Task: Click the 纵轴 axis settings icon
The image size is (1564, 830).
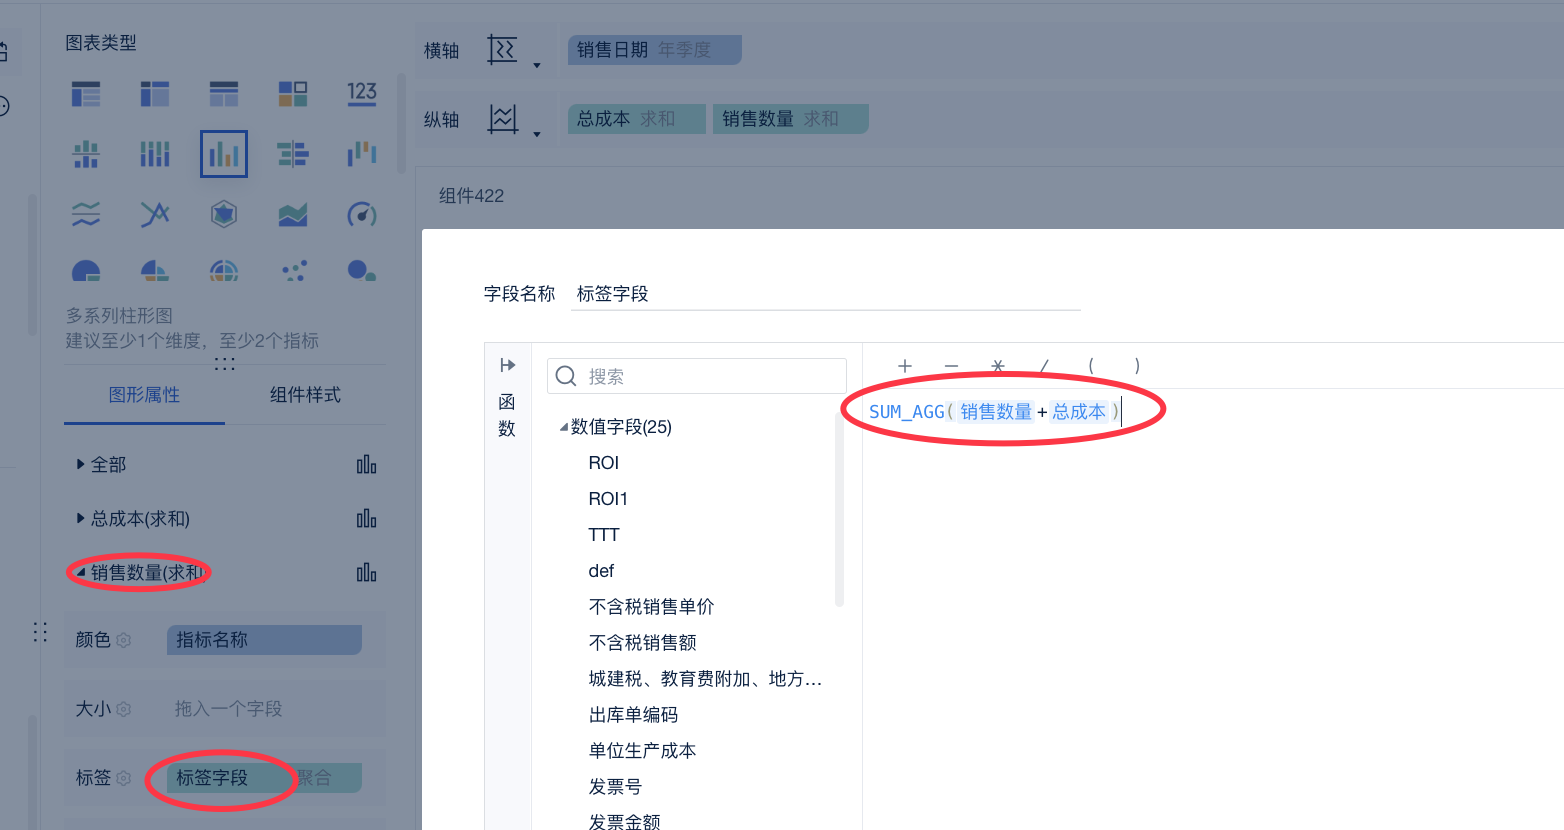Action: [503, 119]
